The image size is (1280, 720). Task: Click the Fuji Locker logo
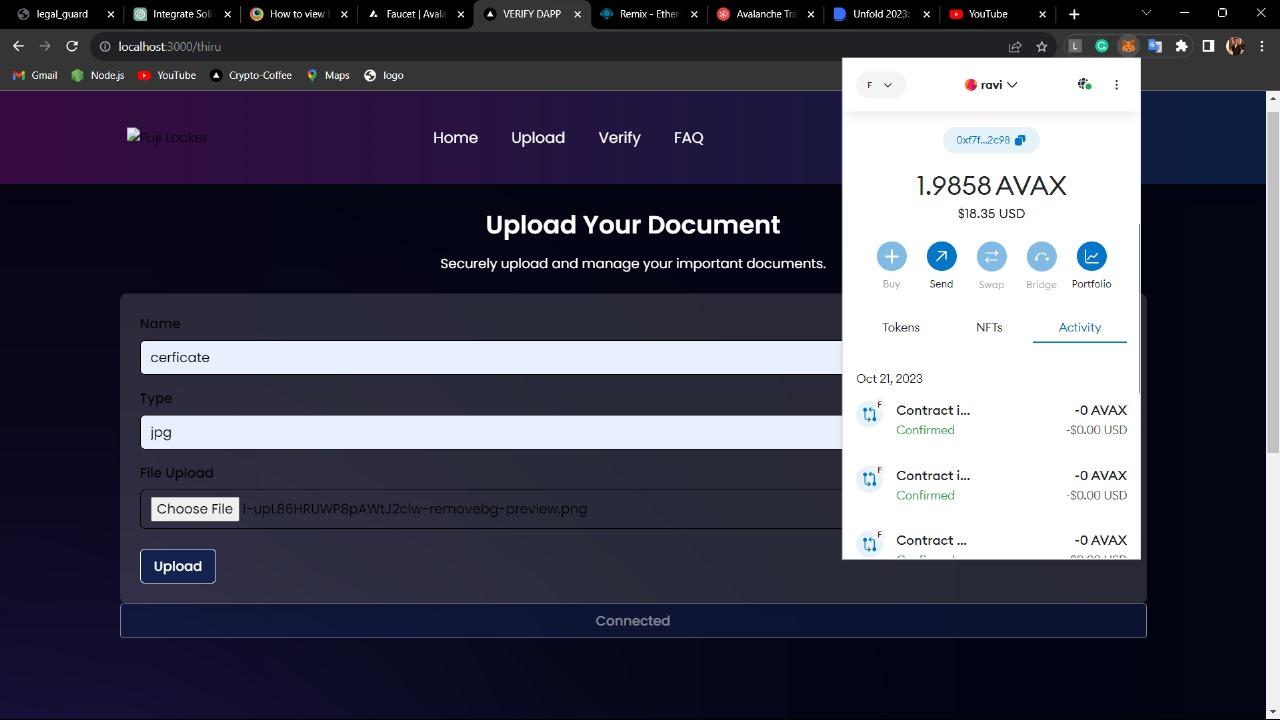click(167, 137)
